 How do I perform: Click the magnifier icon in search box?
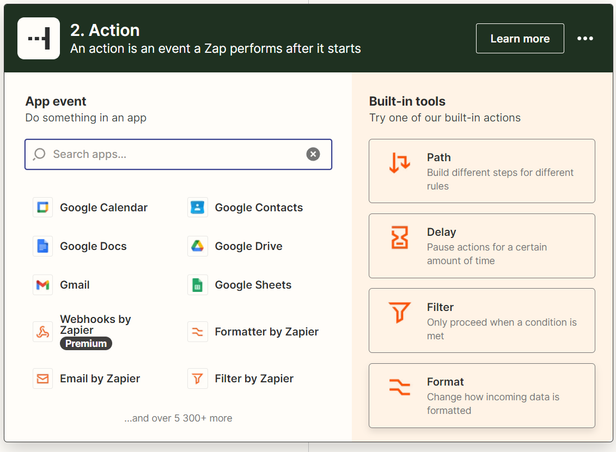pos(40,154)
